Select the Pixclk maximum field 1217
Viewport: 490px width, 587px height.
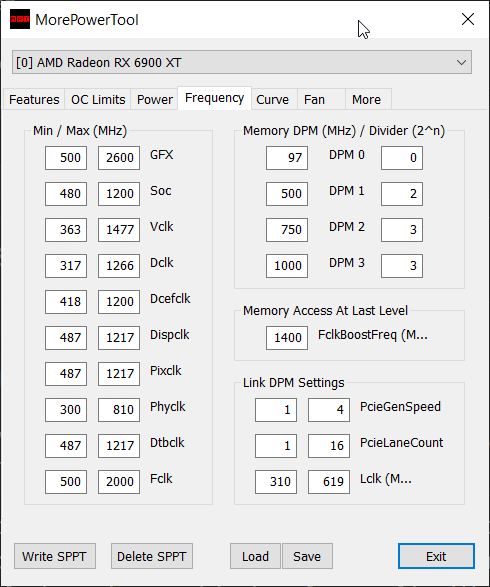[119, 374]
